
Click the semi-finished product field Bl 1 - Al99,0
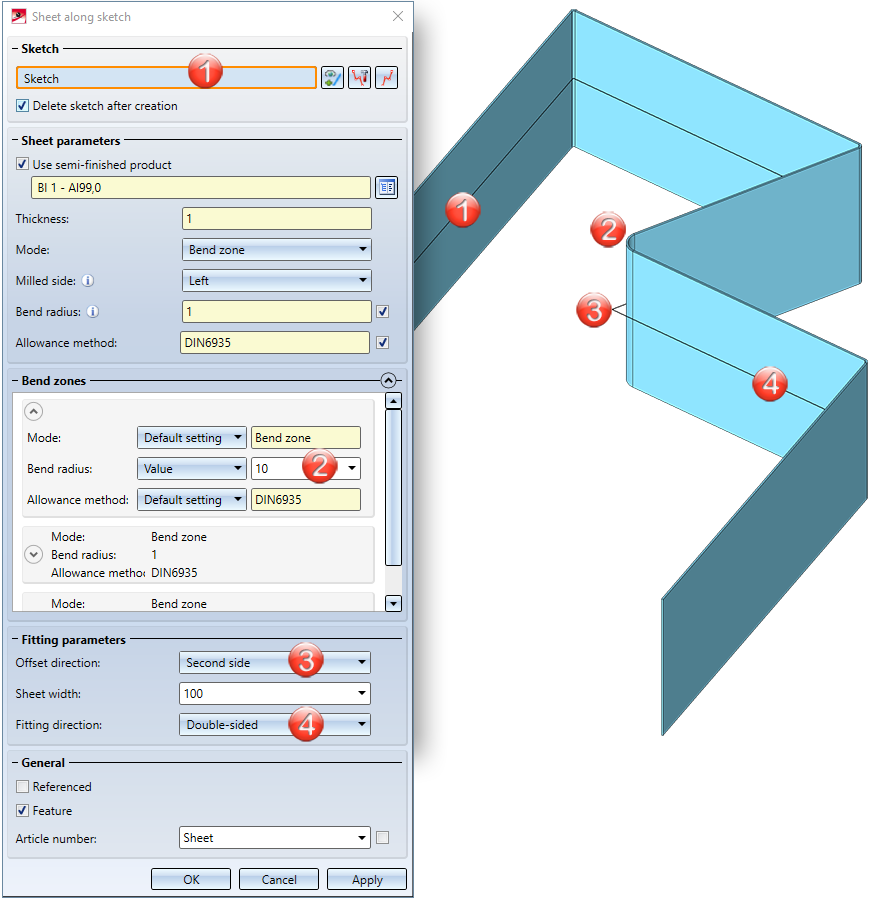tap(201, 187)
